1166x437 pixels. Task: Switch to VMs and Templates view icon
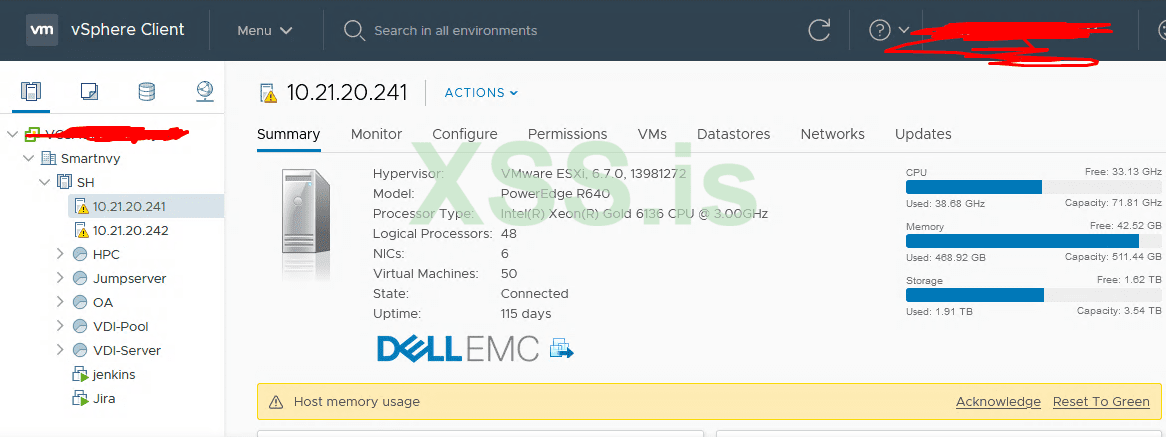click(89, 92)
